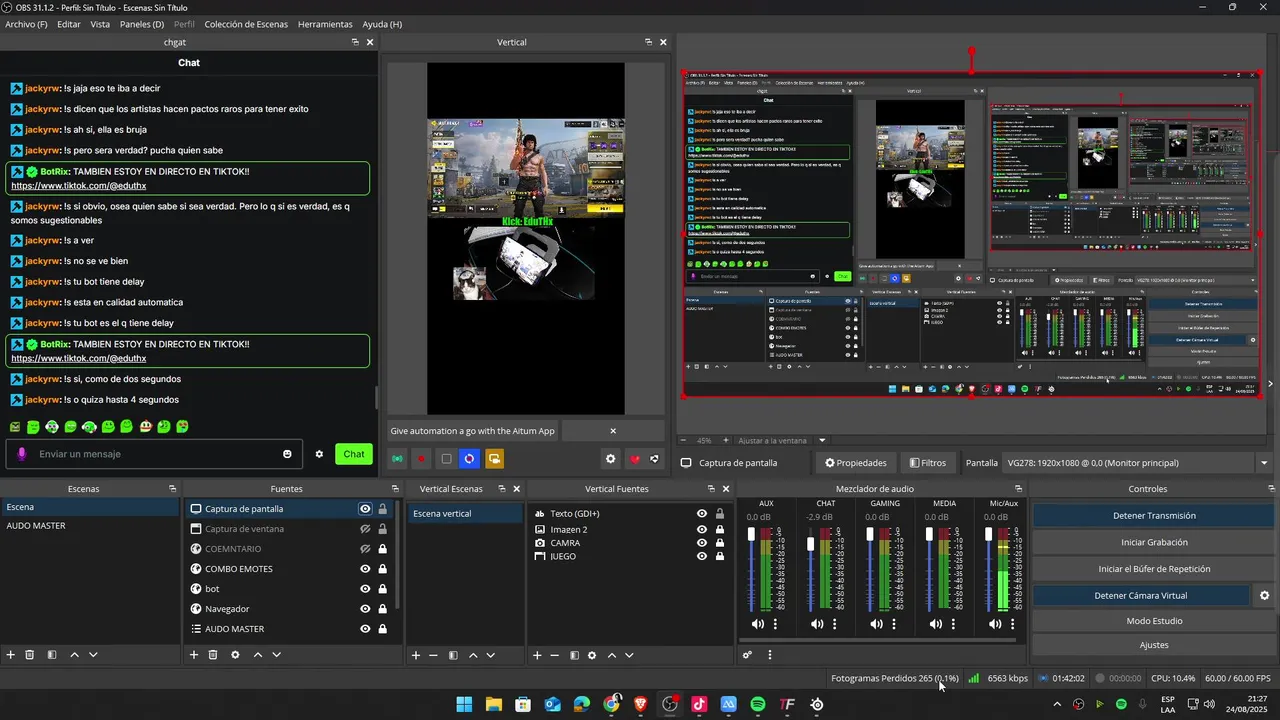Show hidden system tray icons chevron
The width and height of the screenshot is (1280, 720).
(1057, 704)
